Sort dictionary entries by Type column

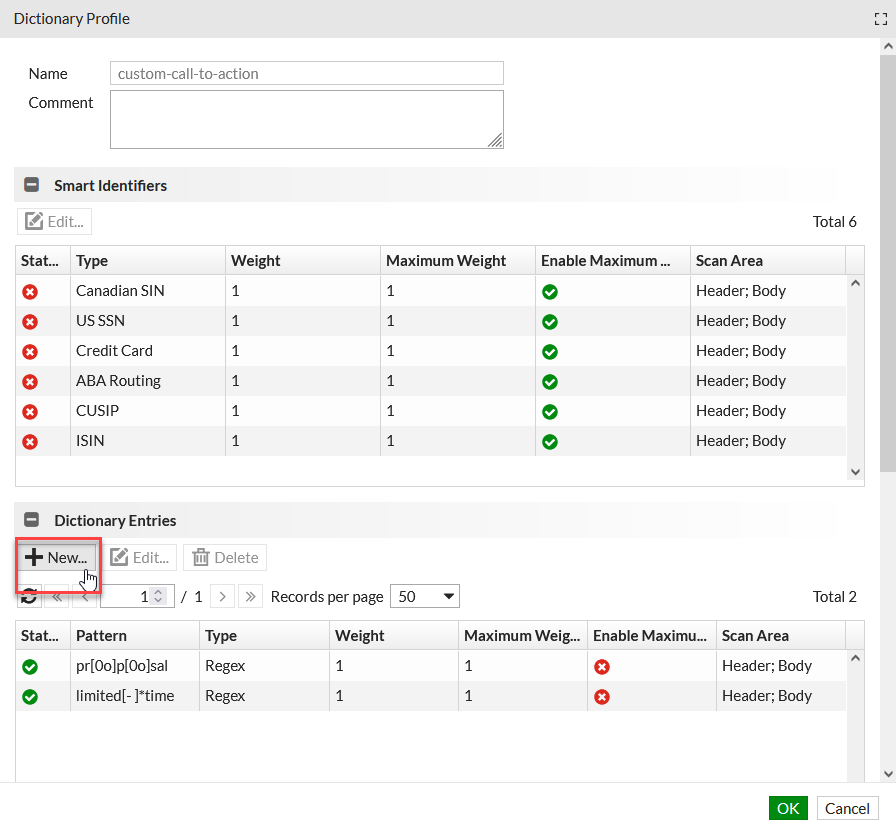264,635
